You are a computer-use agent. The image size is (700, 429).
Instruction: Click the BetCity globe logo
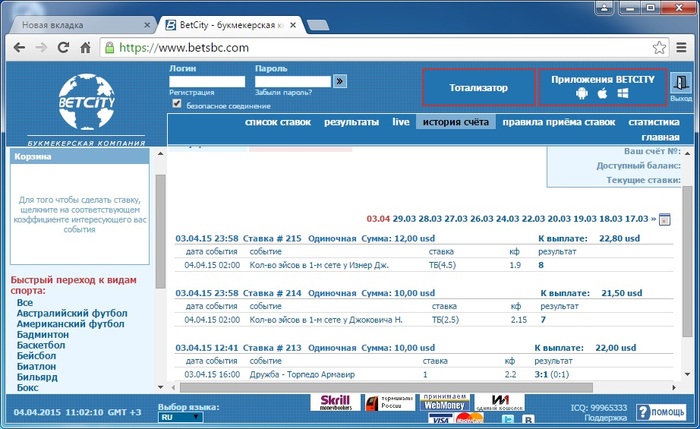coord(87,102)
